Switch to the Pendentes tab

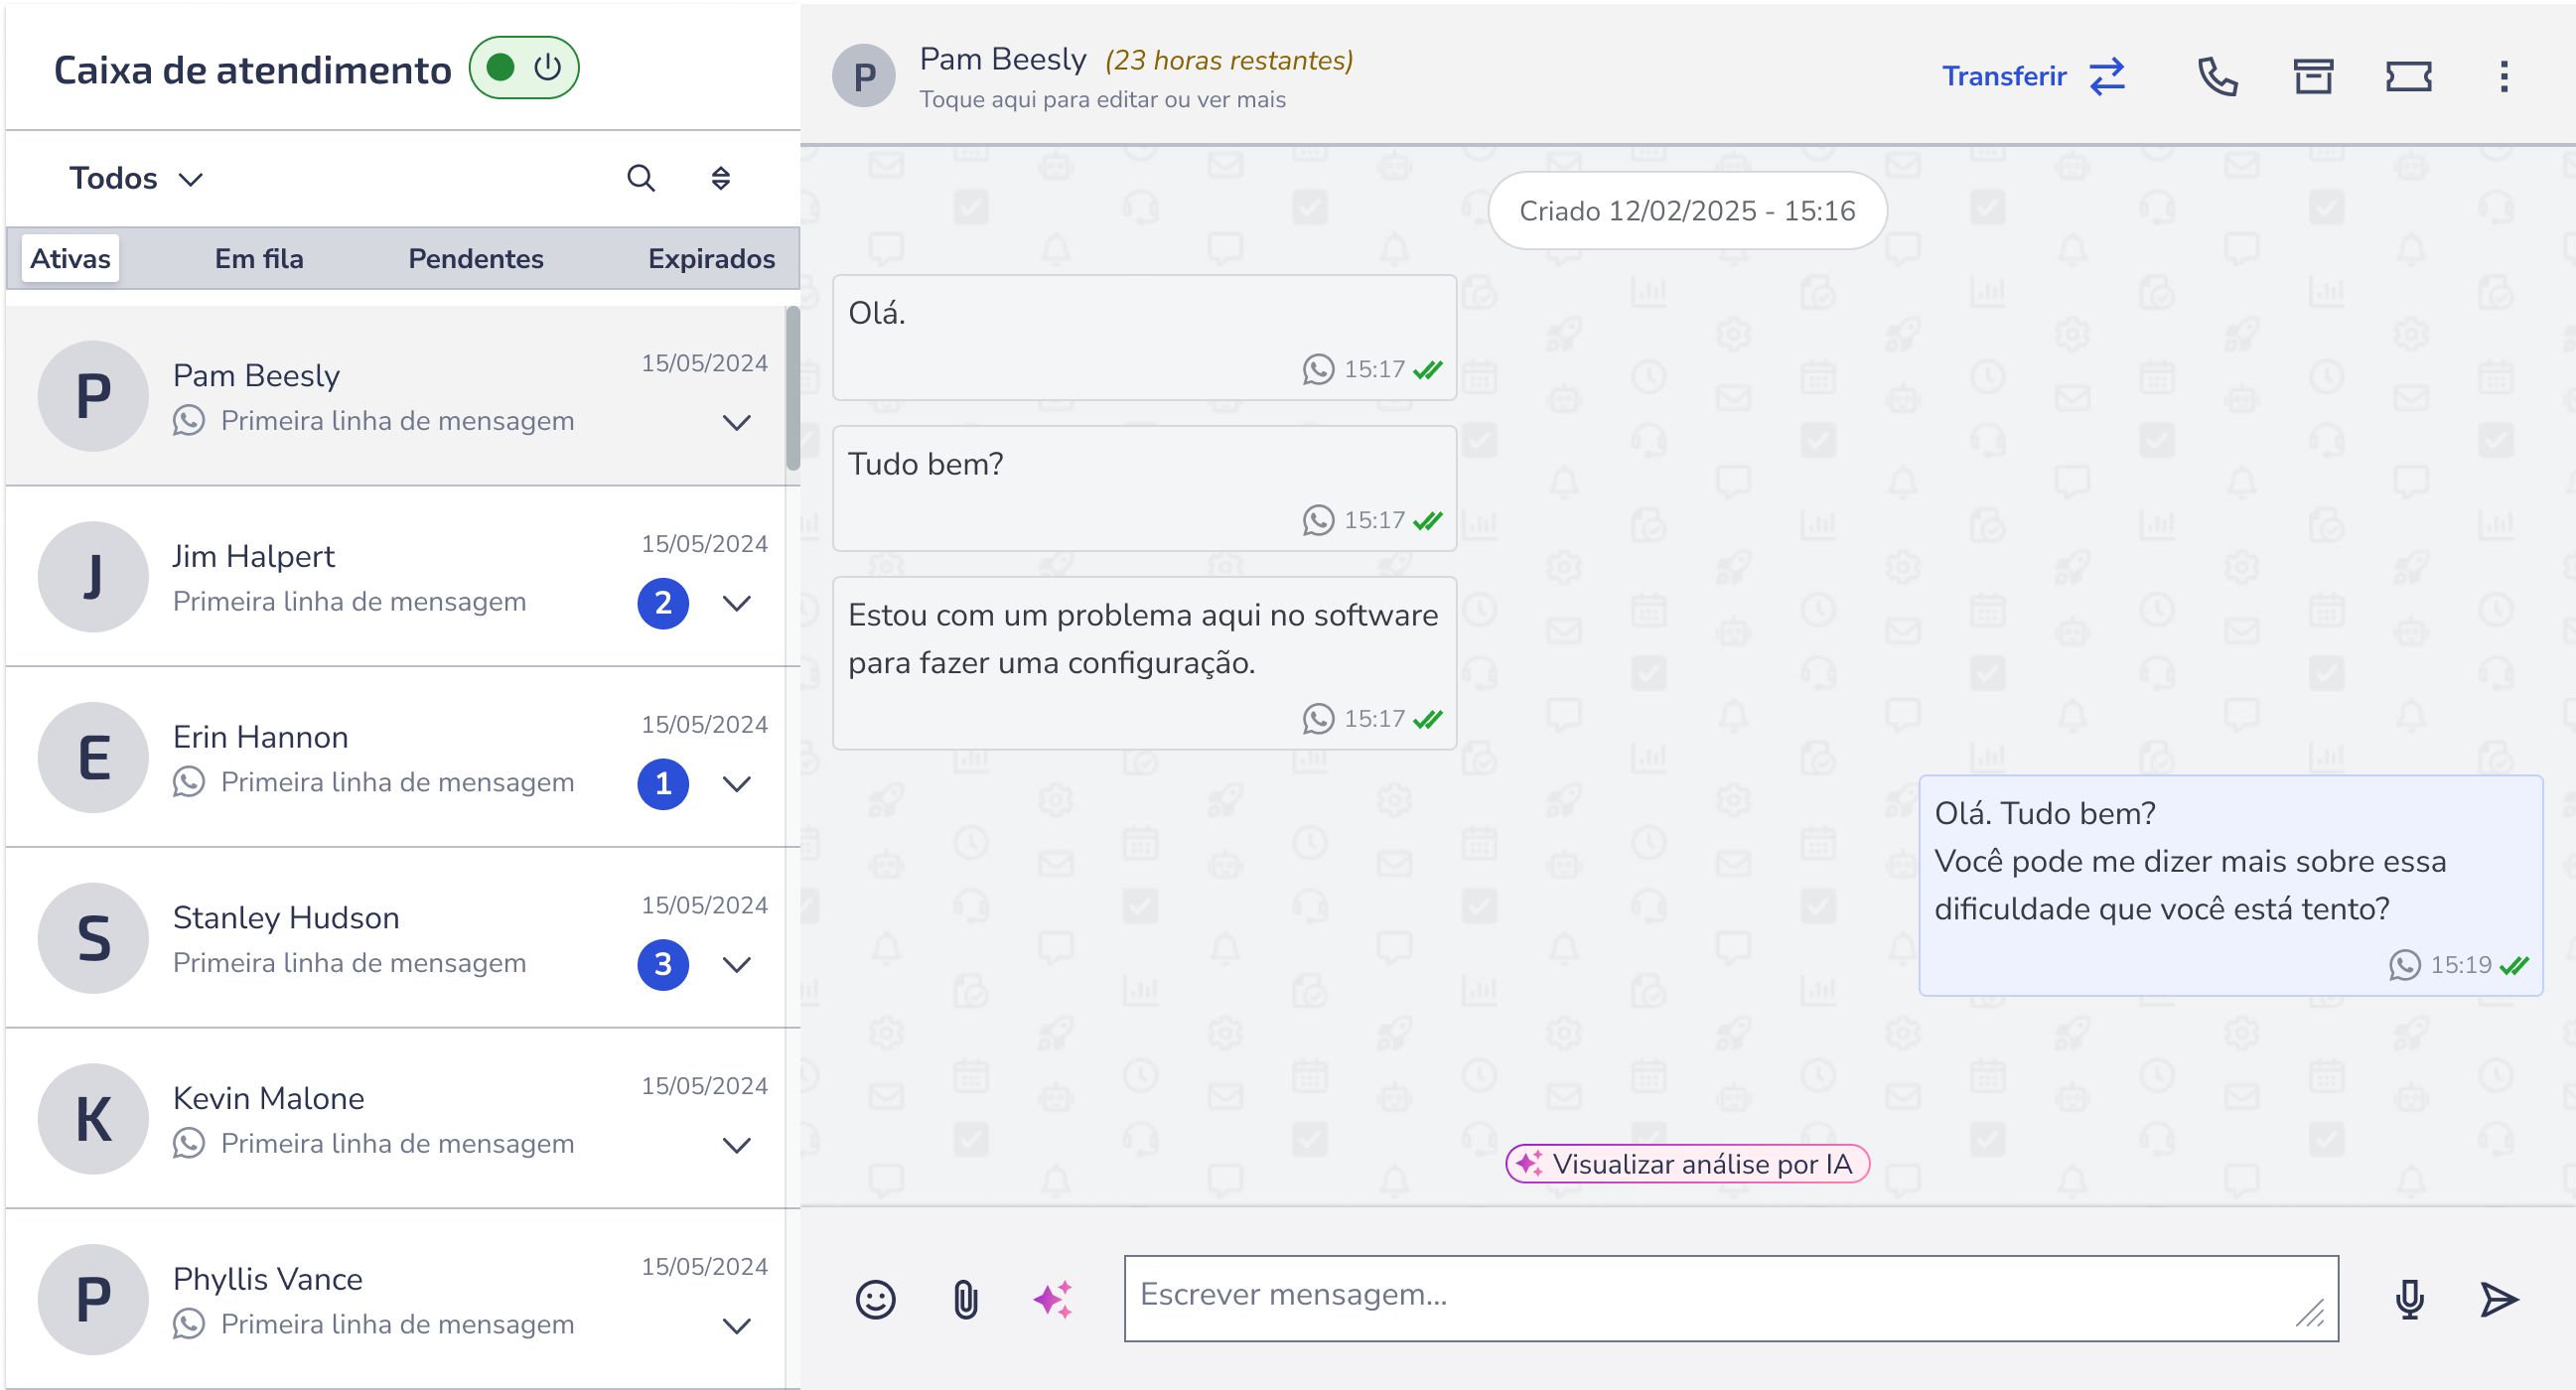pos(476,259)
